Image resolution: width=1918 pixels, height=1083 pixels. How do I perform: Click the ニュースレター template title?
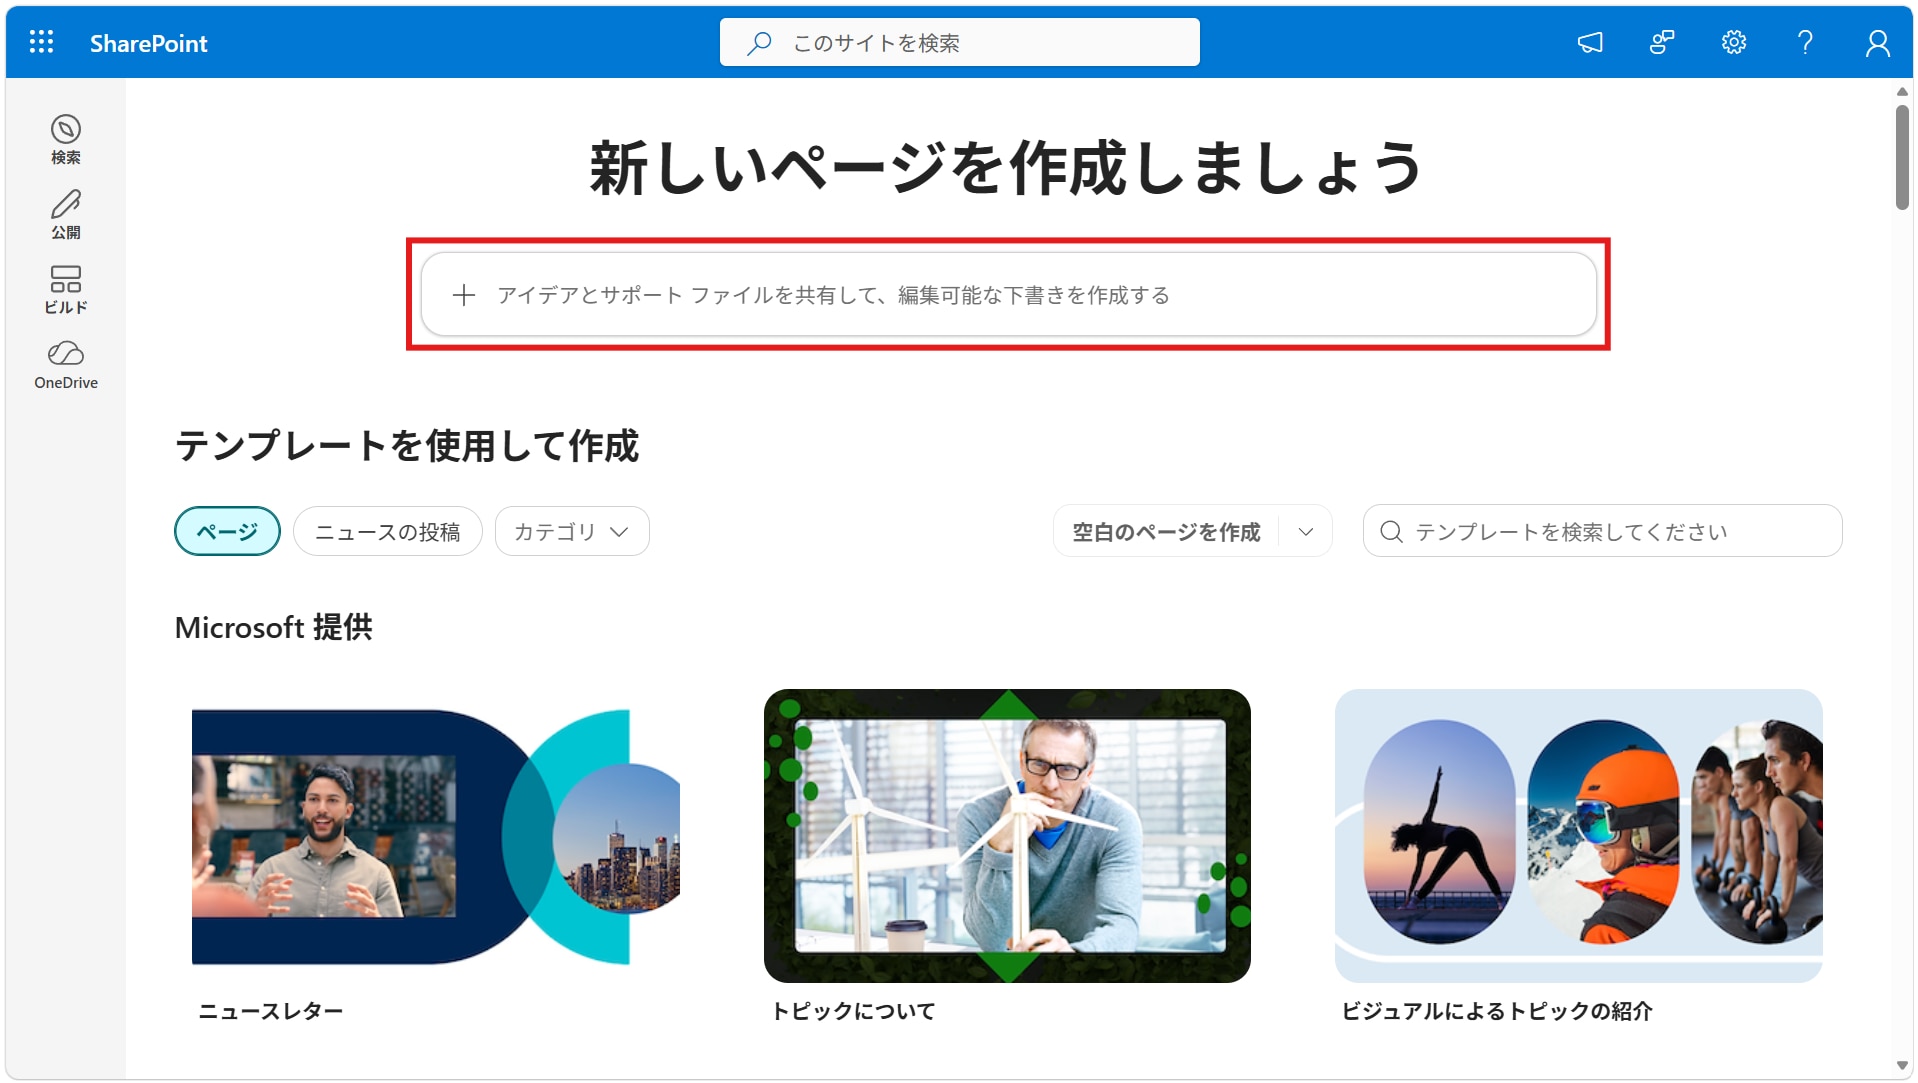point(271,1011)
